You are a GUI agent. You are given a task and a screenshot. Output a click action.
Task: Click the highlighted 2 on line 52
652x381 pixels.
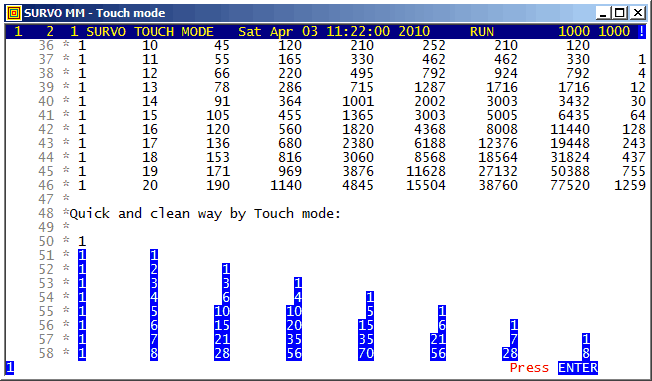(154, 270)
